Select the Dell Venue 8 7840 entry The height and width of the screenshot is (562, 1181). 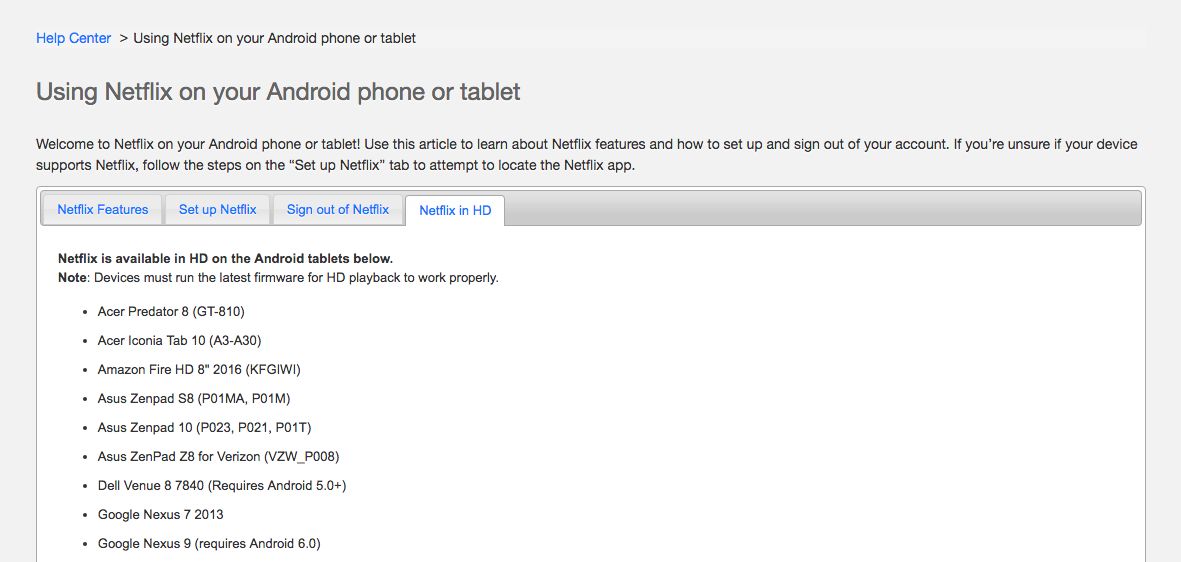221,485
